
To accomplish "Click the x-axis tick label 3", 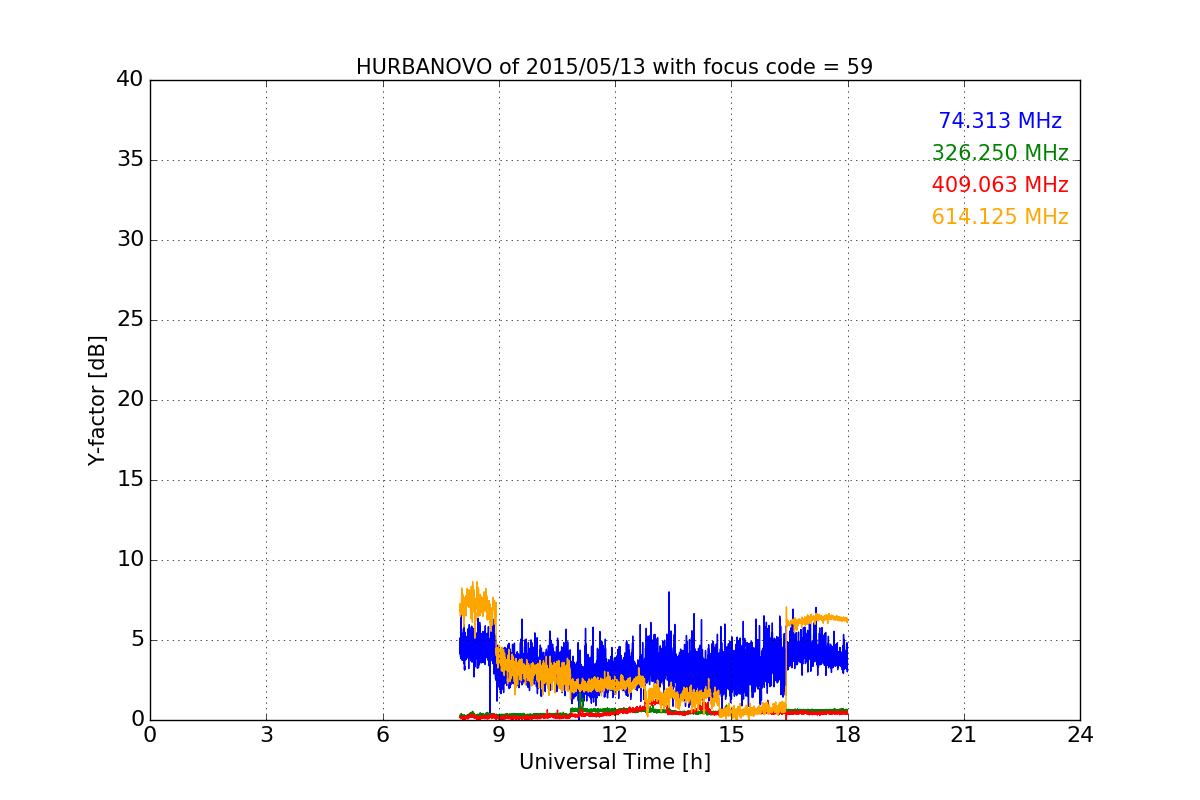I will tap(266, 735).
